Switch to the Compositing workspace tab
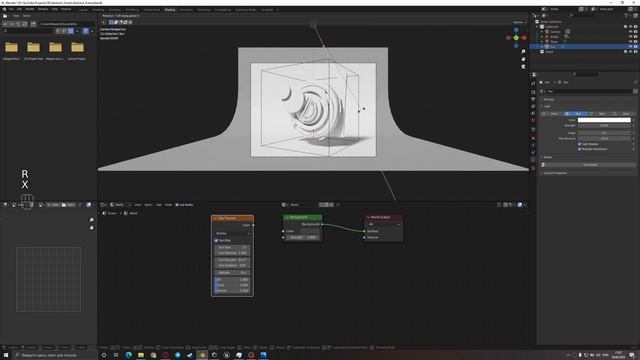Screen dimensions: 640x360 (x=222, y=9)
